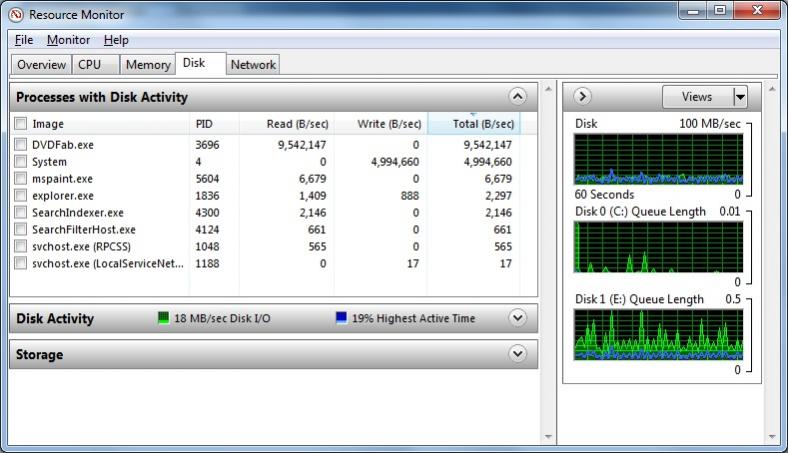The height and width of the screenshot is (453, 788).
Task: Click the Disk 100 MB/sec graph
Action: [x=658, y=159]
